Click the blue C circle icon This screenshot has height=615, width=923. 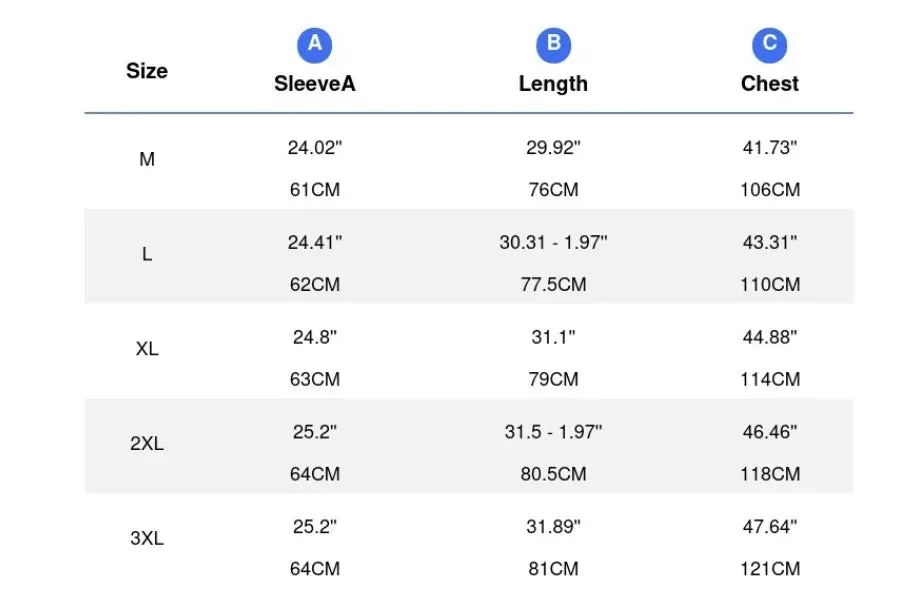pyautogui.click(x=769, y=45)
